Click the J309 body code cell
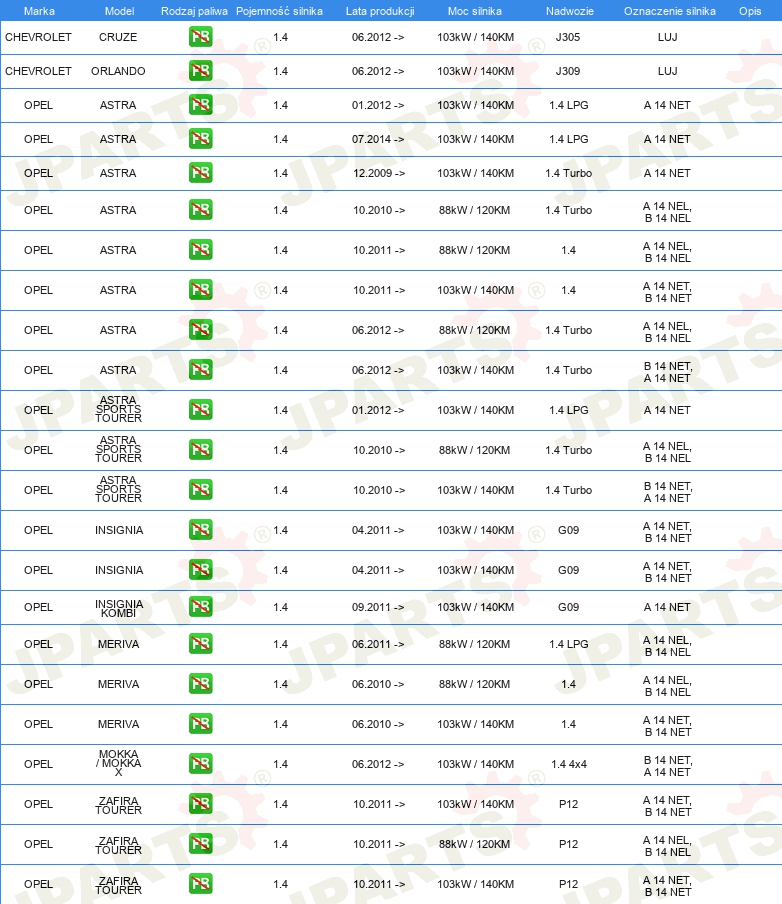This screenshot has width=782, height=904. (568, 71)
